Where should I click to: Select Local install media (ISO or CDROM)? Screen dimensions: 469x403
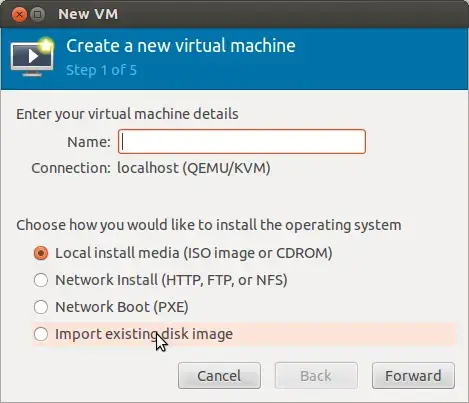coord(183,253)
